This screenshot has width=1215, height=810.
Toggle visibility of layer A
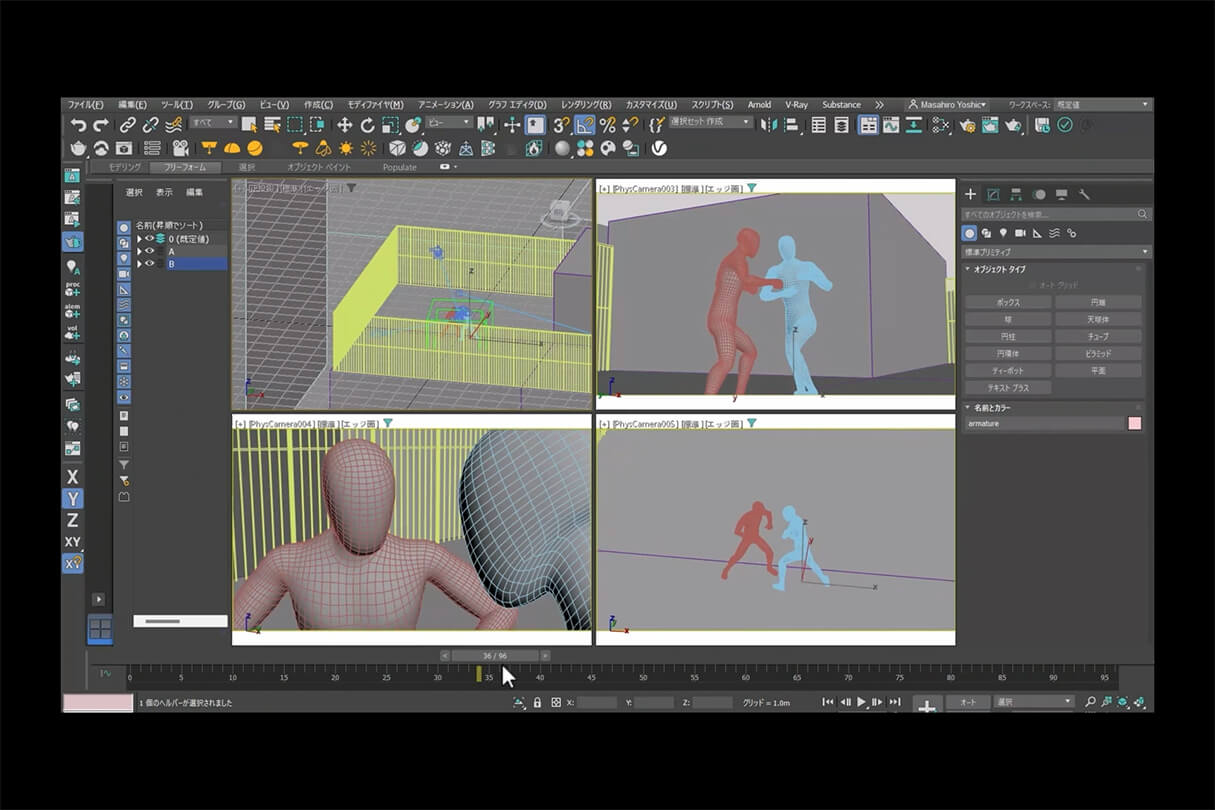pyautogui.click(x=148, y=251)
